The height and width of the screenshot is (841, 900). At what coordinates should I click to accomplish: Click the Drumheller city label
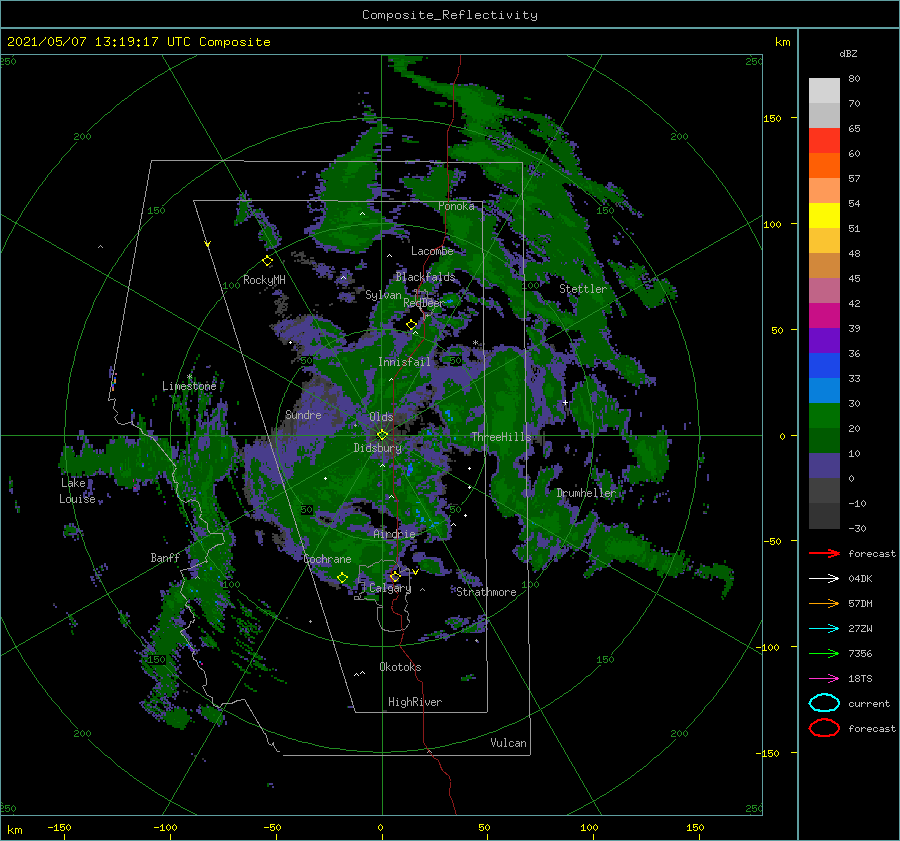tap(586, 493)
